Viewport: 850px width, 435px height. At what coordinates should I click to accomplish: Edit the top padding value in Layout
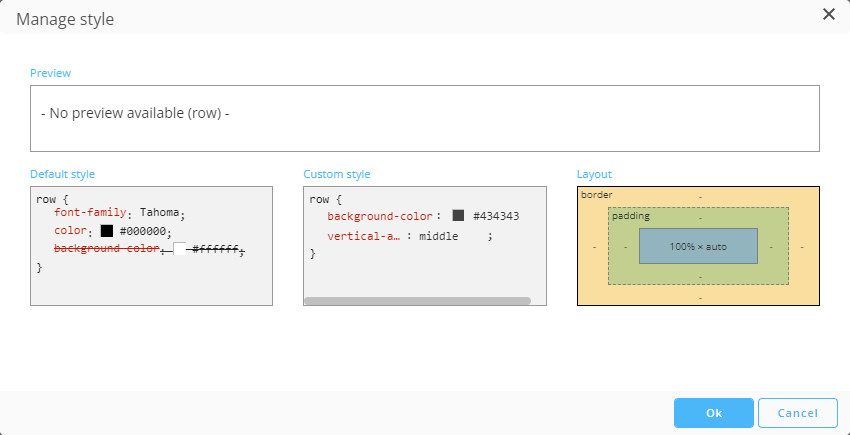[x=699, y=217]
